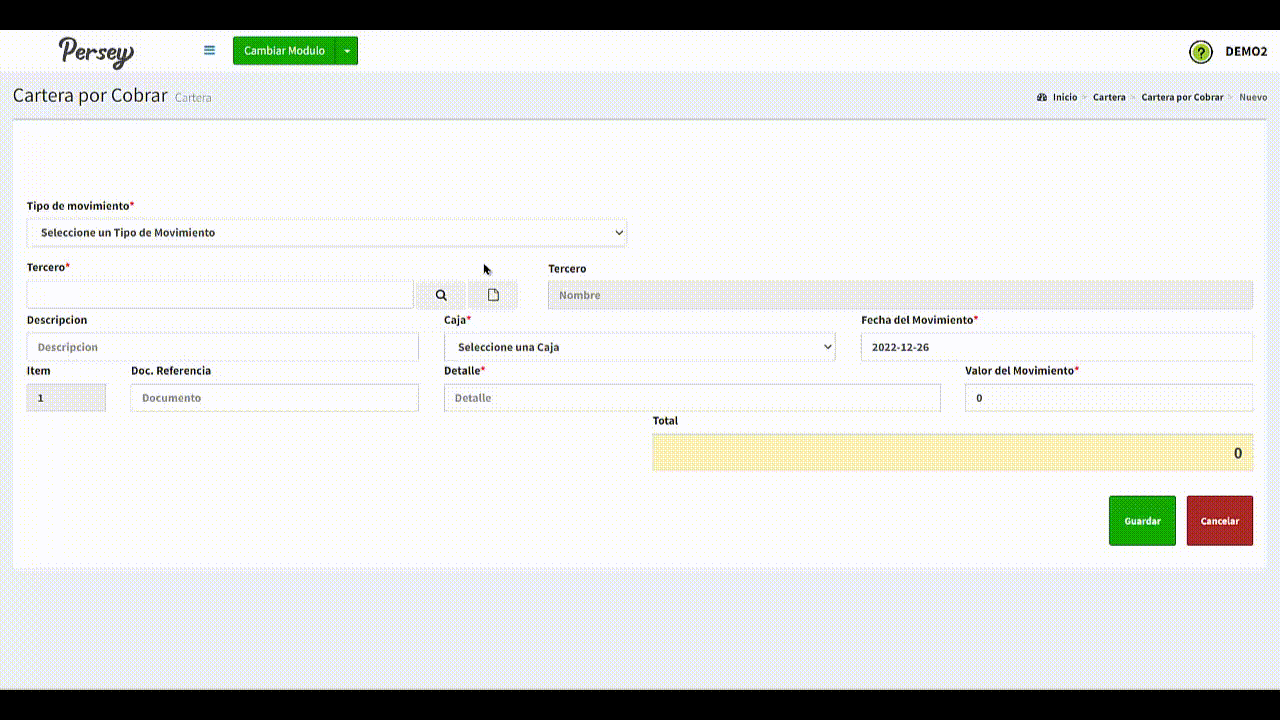Click the Doc. Referencia Documento field
The height and width of the screenshot is (720, 1280).
[274, 398]
